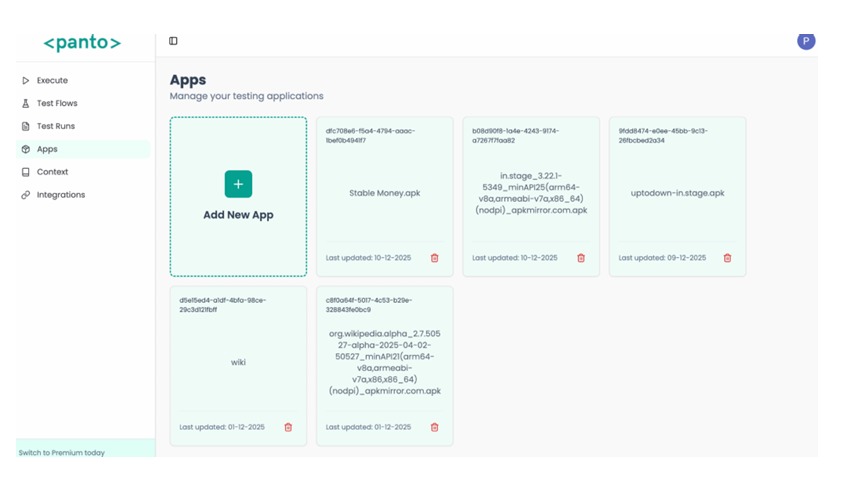Open Integrations page
Viewport: 856px width, 483px height.
[61, 195]
